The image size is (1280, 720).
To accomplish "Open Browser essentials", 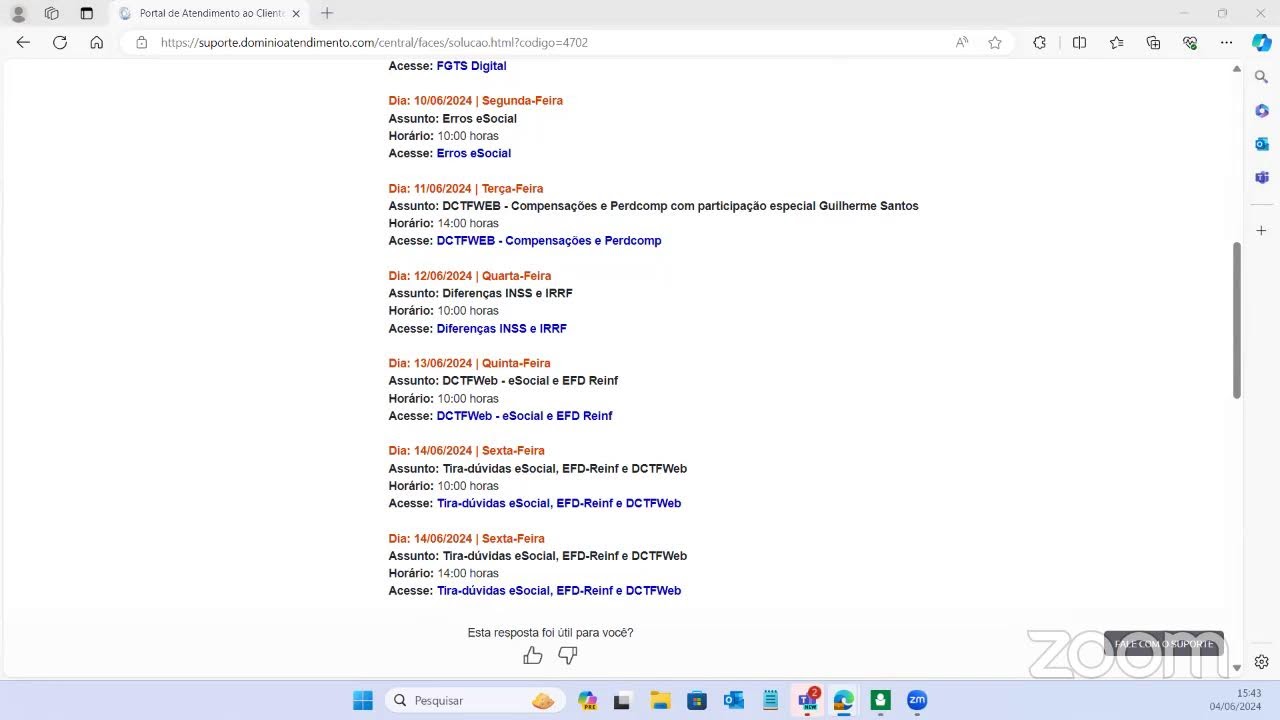I will (x=1190, y=43).
